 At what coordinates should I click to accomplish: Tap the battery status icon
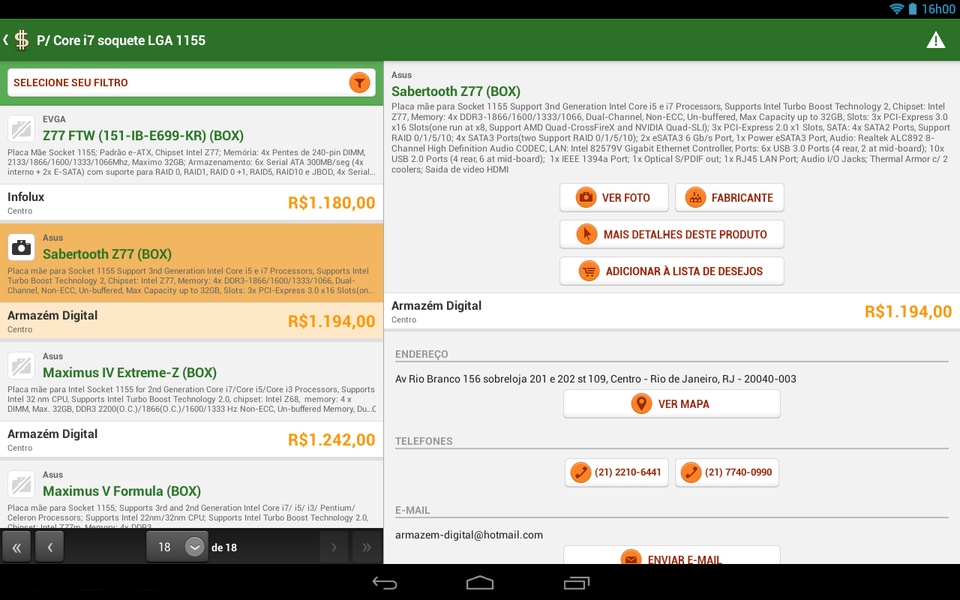coord(913,9)
